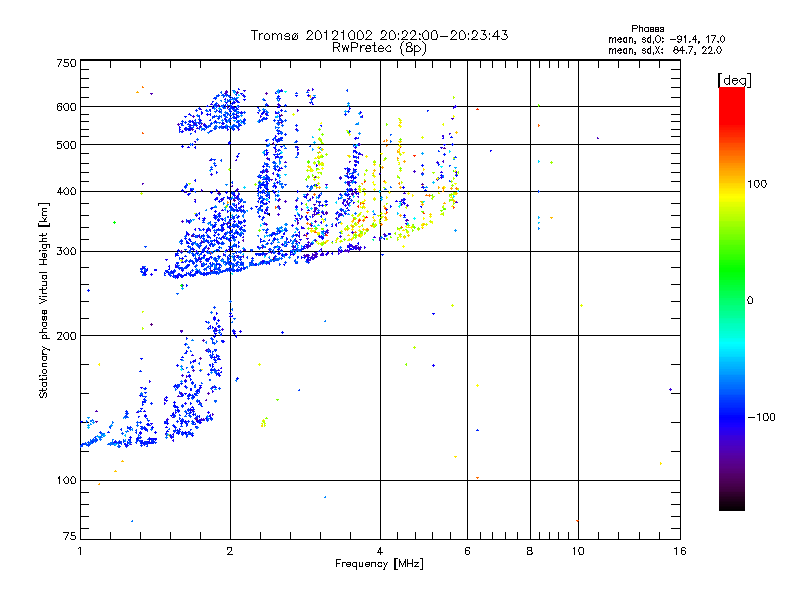Click the plot title 'Tromsø 20121002 20:22:00-20:23:43'
The image size is (800, 600).
[379, 35]
